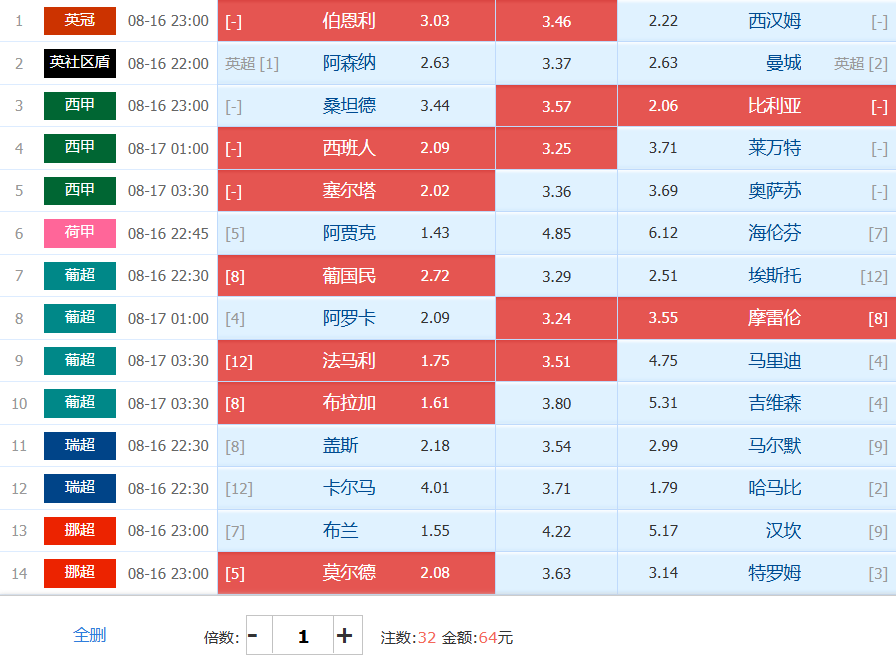
Task: Click the 英冠 league tag
Action: click(x=79, y=21)
